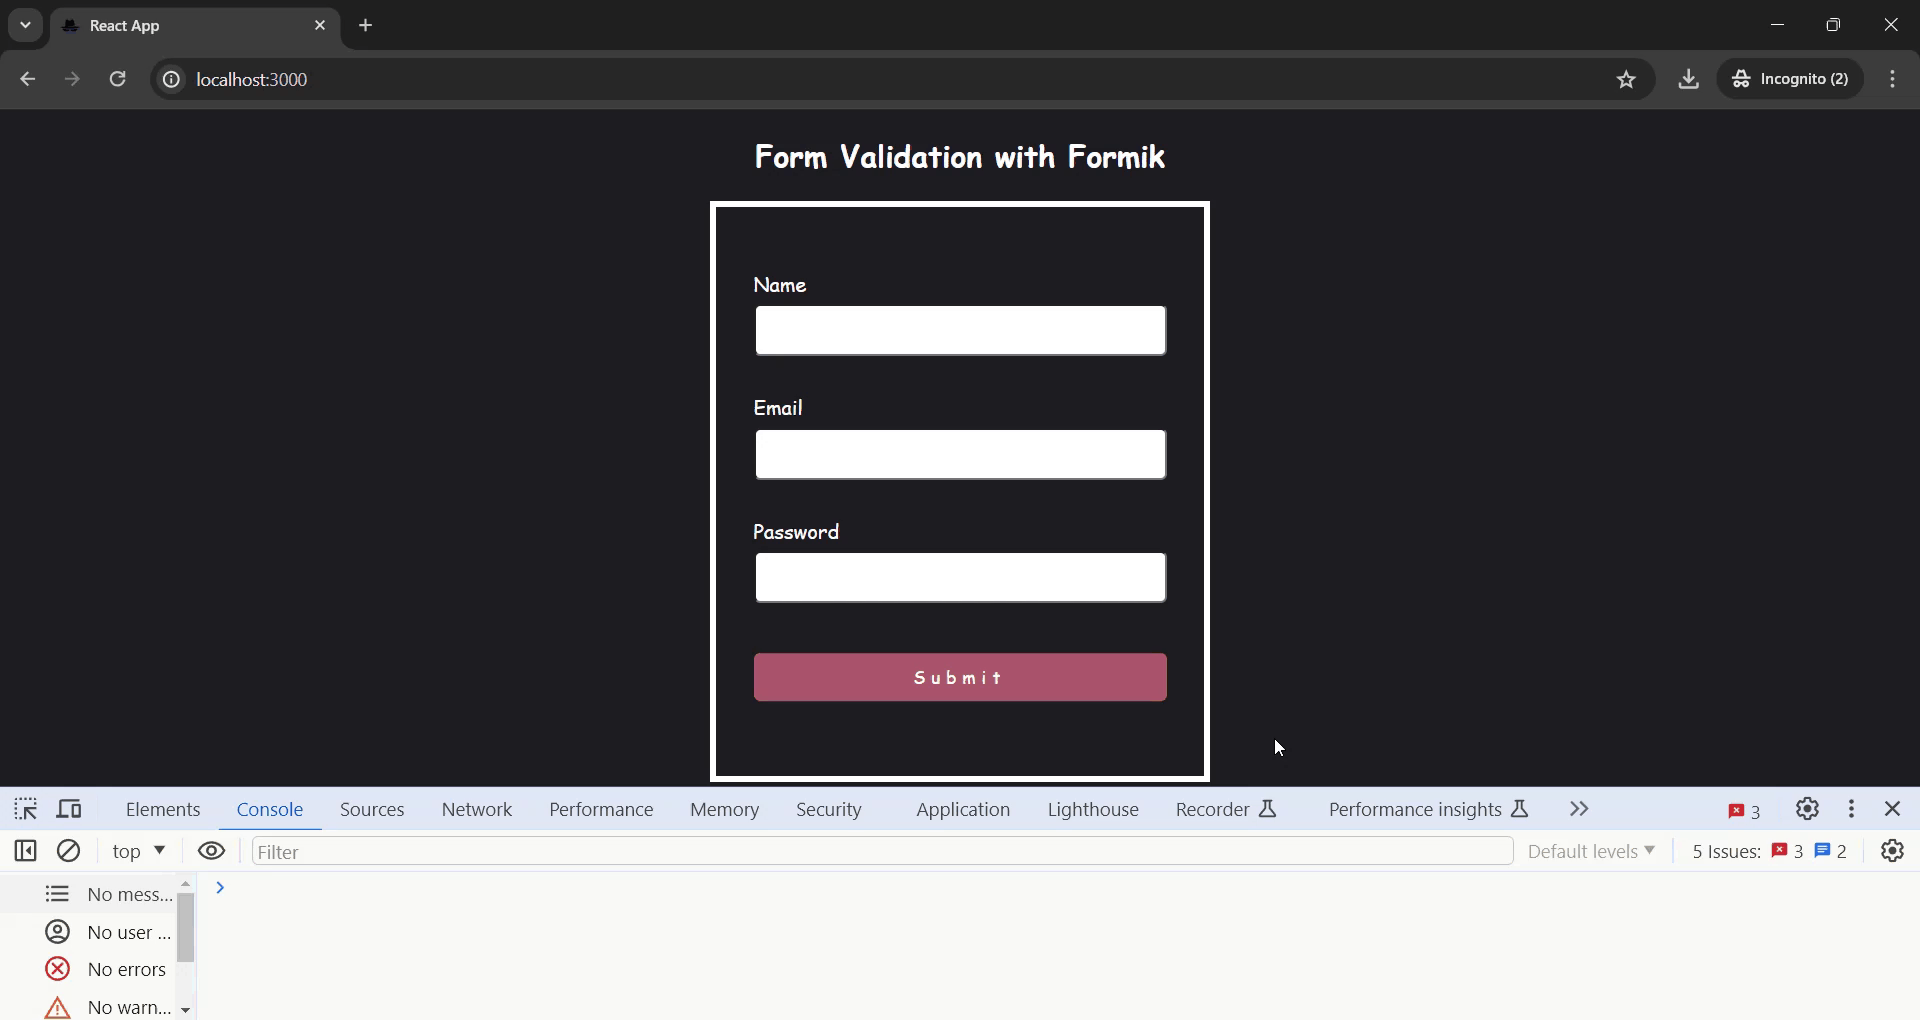Open the Lighthouse tab
The height and width of the screenshot is (1020, 1920).
(1093, 810)
